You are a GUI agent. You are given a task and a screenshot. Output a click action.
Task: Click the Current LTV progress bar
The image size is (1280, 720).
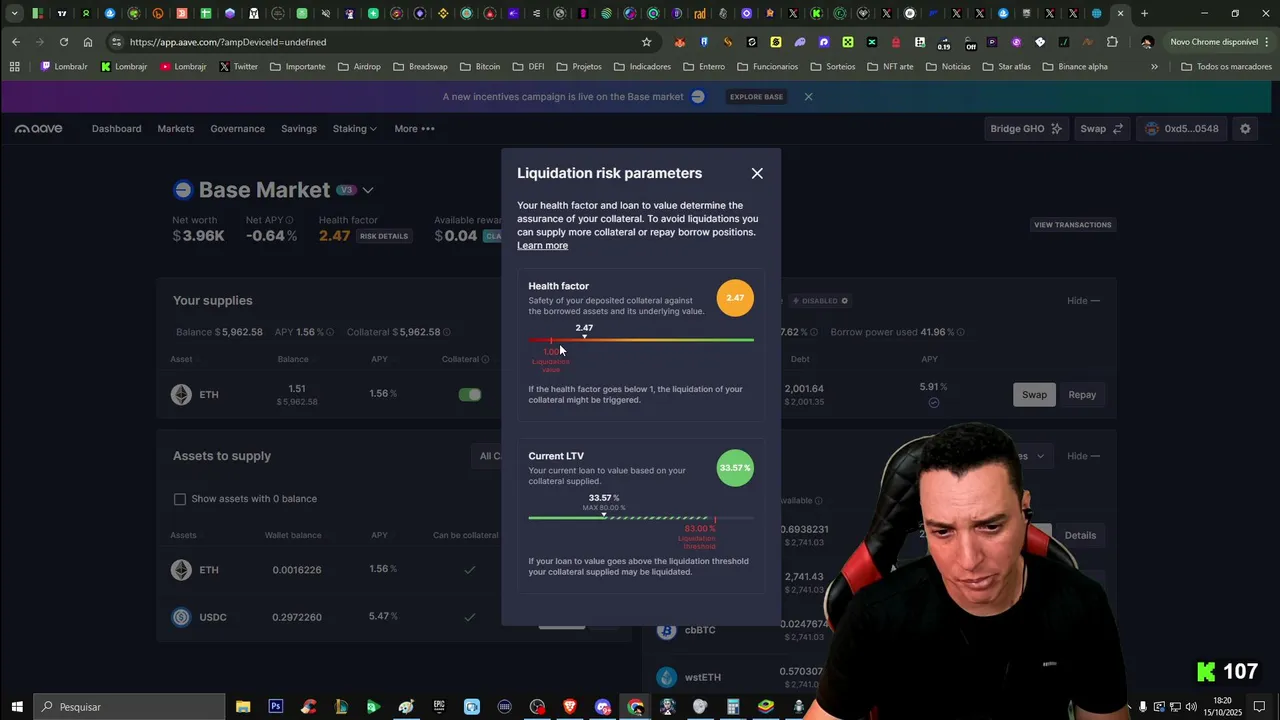(x=641, y=518)
